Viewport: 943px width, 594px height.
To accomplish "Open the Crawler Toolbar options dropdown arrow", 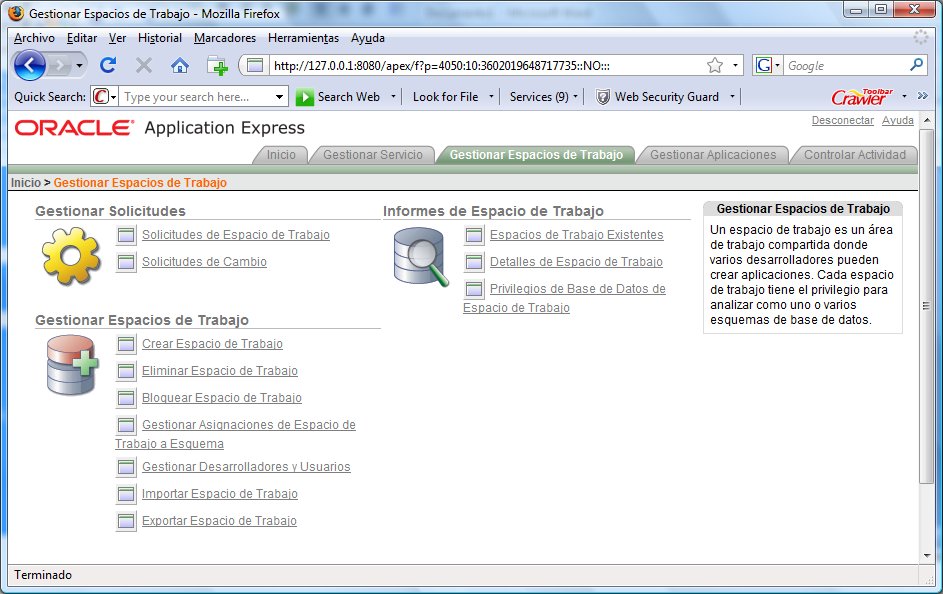I will pyautogui.click(x=904, y=96).
